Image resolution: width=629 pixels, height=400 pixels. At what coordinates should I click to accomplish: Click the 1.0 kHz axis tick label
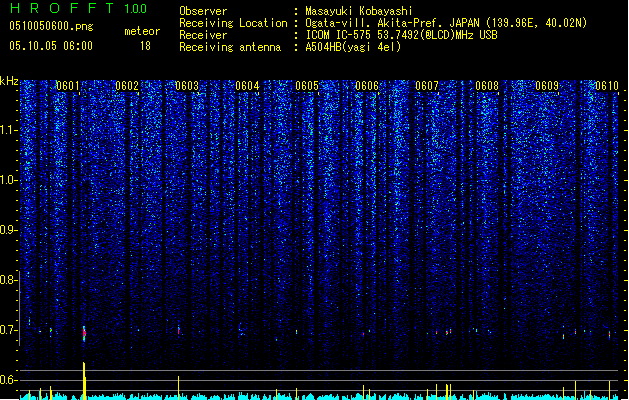coord(8,180)
